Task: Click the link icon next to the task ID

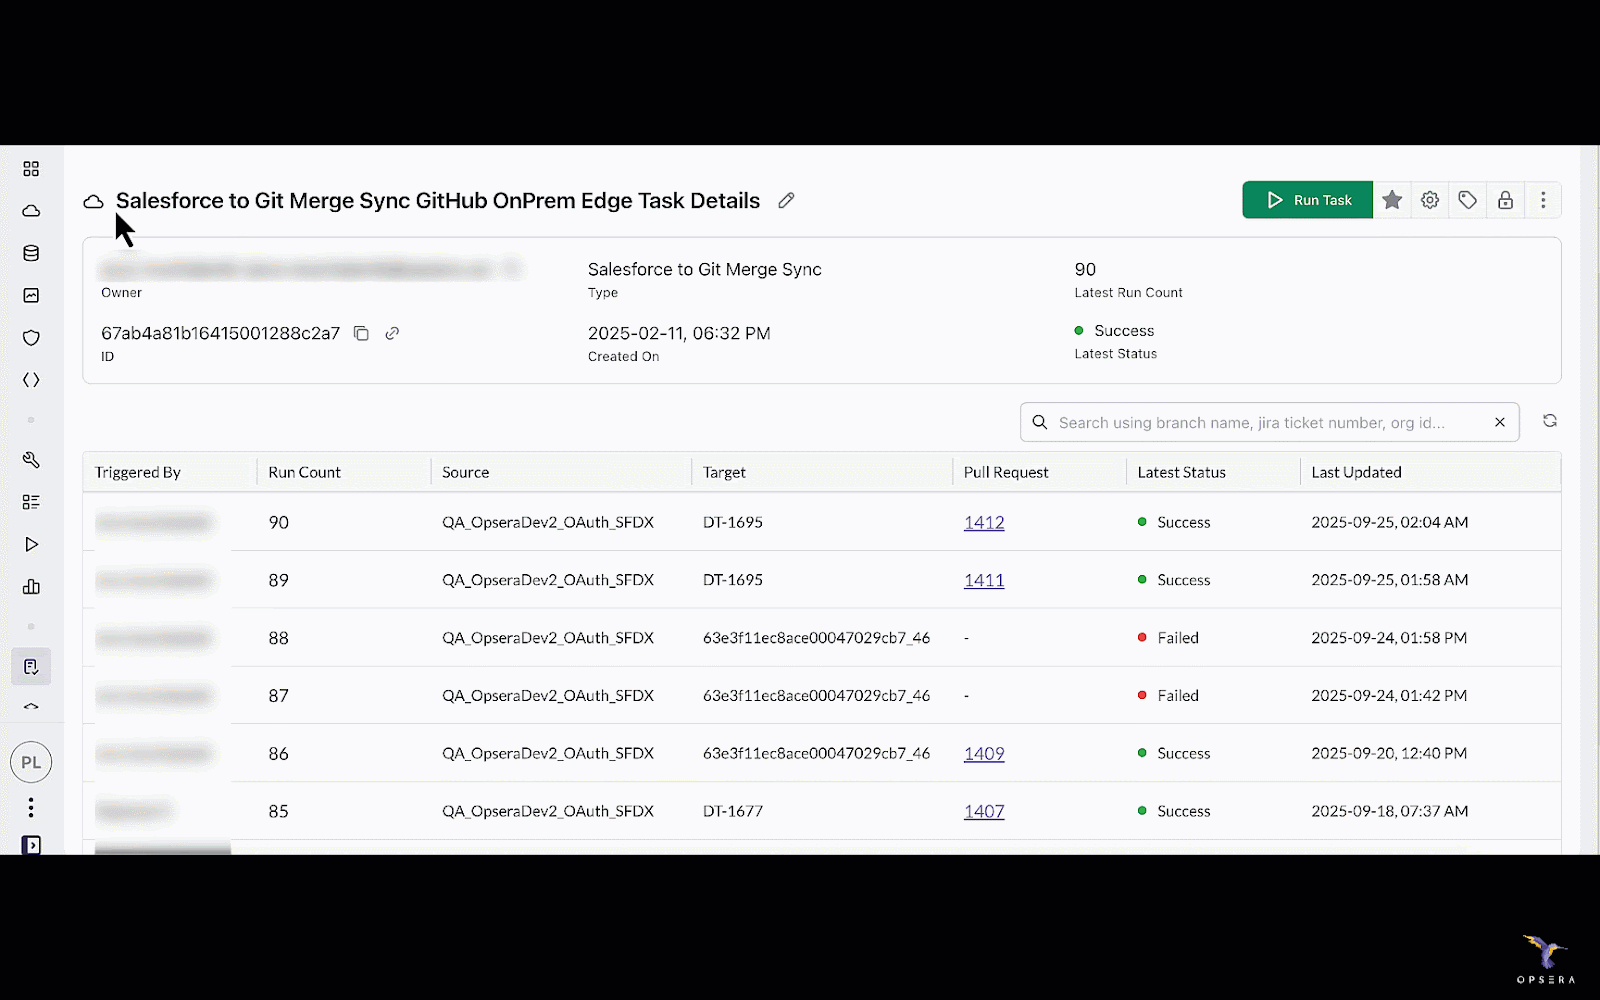Action: 392,334
